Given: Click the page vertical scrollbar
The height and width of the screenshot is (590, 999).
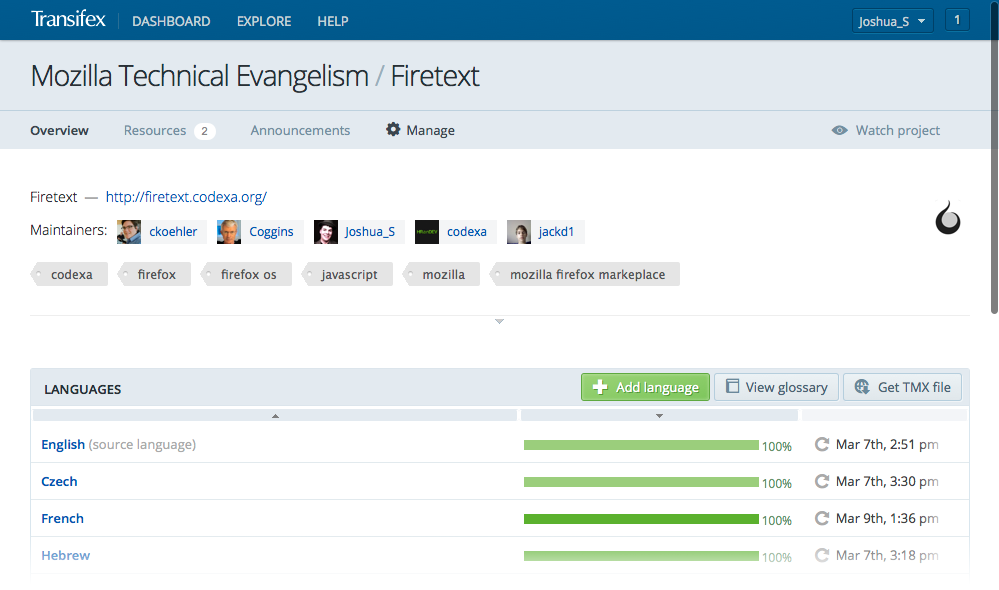Looking at the screenshot, I should [994, 159].
